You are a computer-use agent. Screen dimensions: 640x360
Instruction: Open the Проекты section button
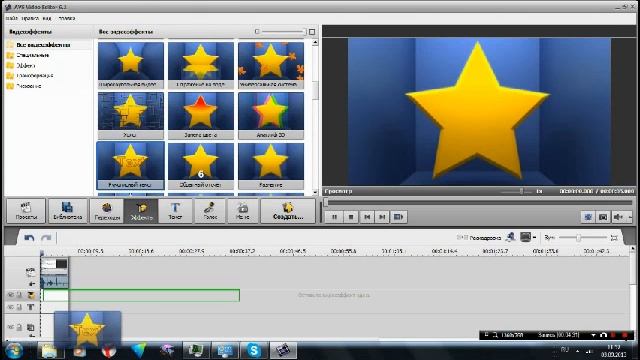pos(26,211)
